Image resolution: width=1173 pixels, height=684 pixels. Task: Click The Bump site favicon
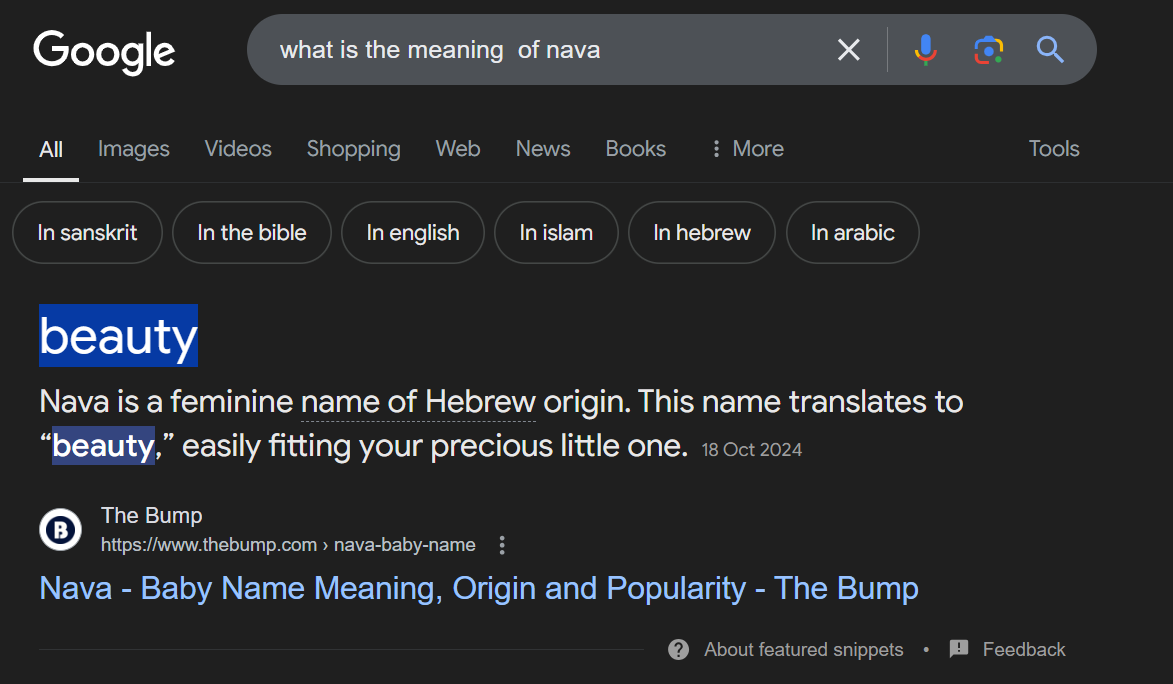pos(60,529)
